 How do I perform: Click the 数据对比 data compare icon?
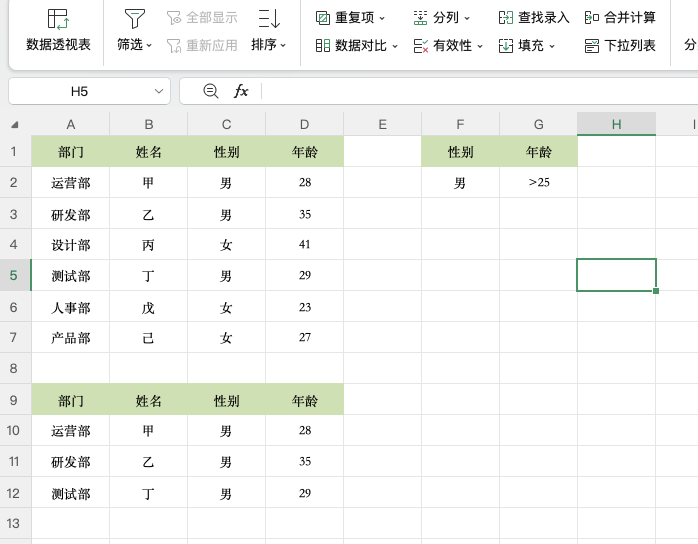point(323,45)
